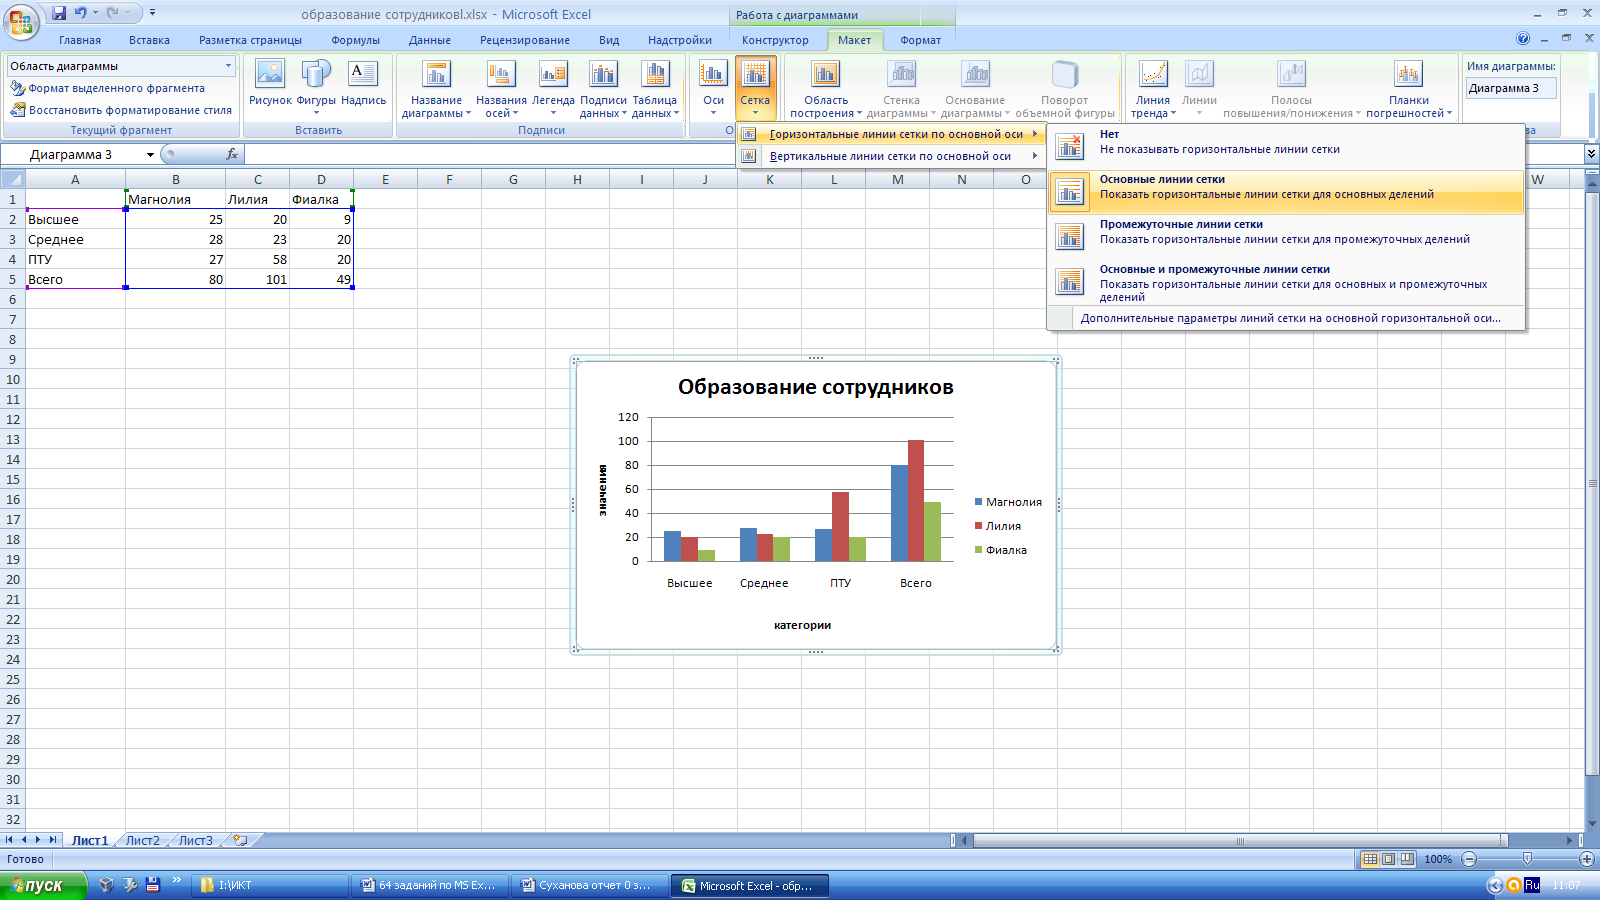Select cell A2 containing Высшее
Image resolution: width=1600 pixels, height=900 pixels.
(75, 219)
